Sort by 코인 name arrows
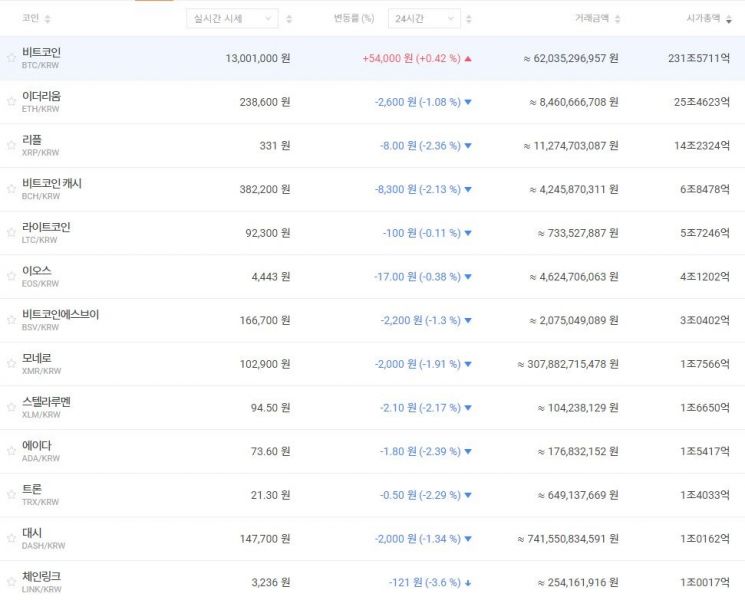Image resolution: width=745 pixels, height=600 pixels. [48, 19]
